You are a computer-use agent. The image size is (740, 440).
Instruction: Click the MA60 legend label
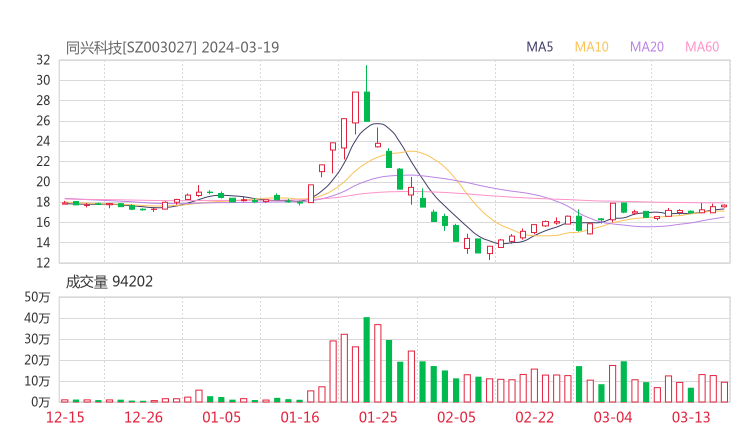point(702,47)
